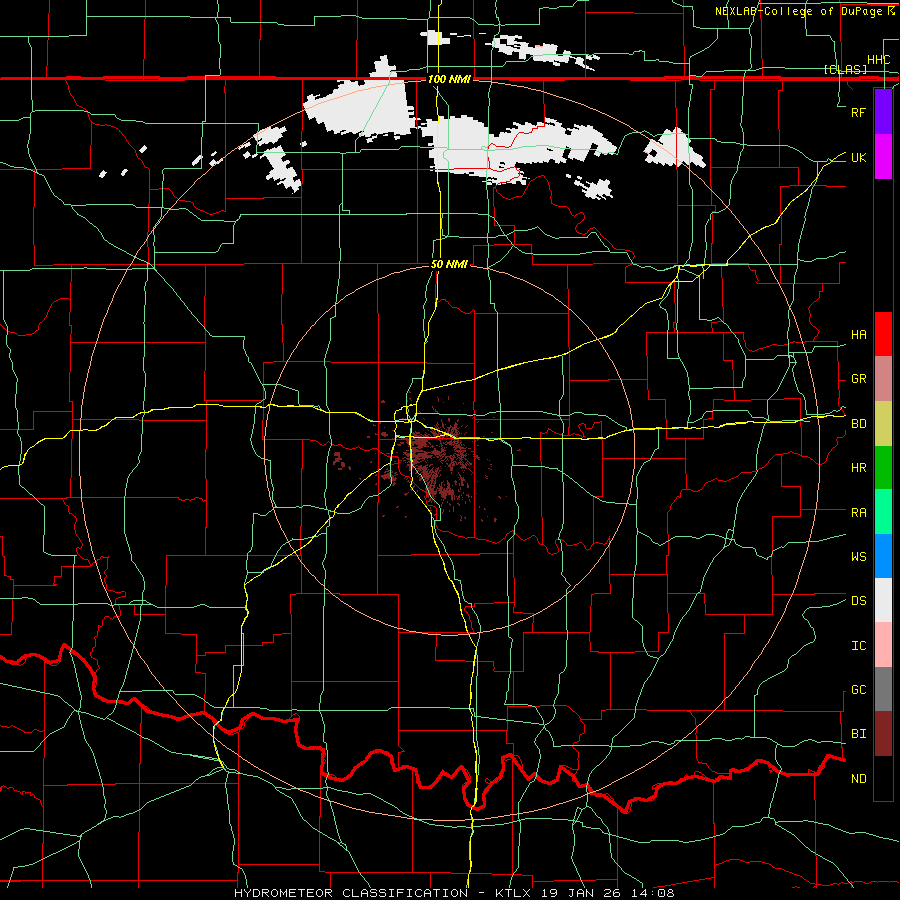Click the 100 NMI range ring label

point(449,79)
